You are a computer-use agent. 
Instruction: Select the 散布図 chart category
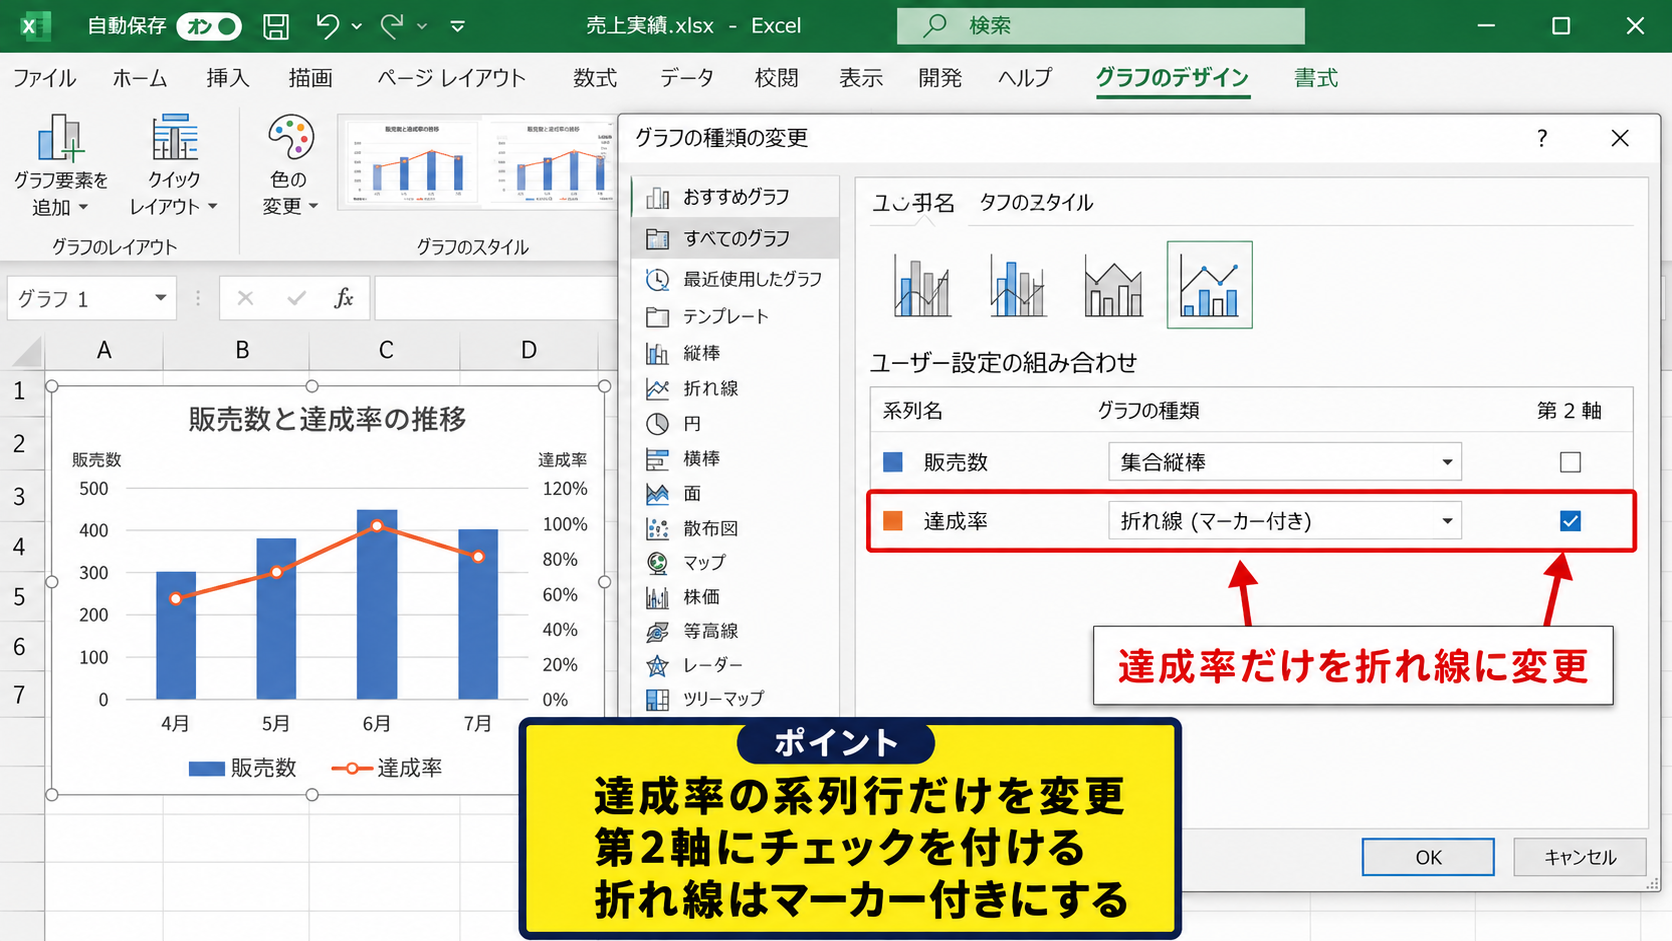tap(710, 528)
